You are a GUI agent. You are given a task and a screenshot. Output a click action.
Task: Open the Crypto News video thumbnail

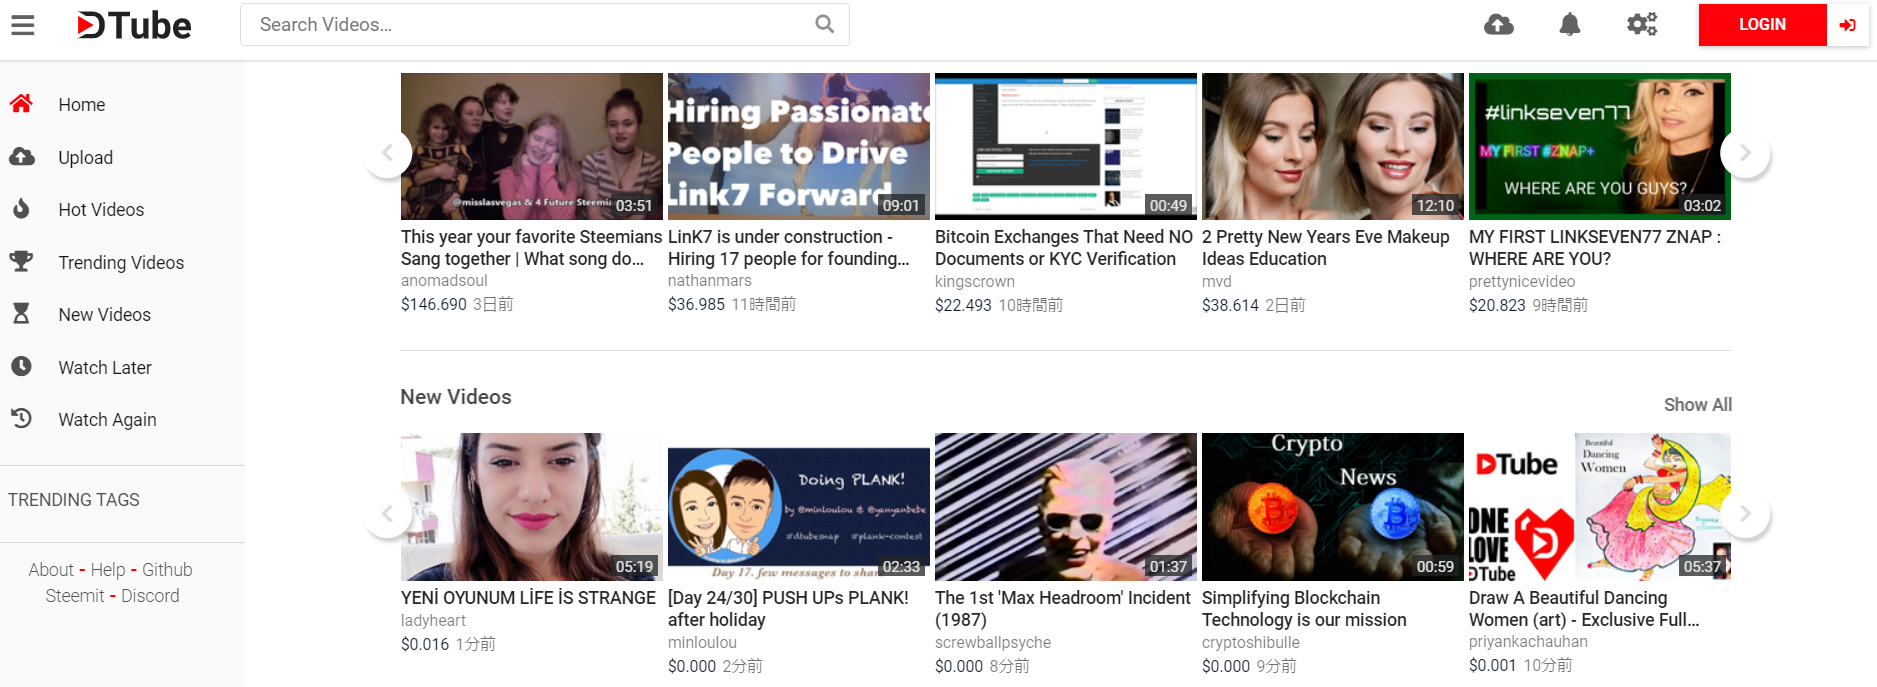[1332, 506]
